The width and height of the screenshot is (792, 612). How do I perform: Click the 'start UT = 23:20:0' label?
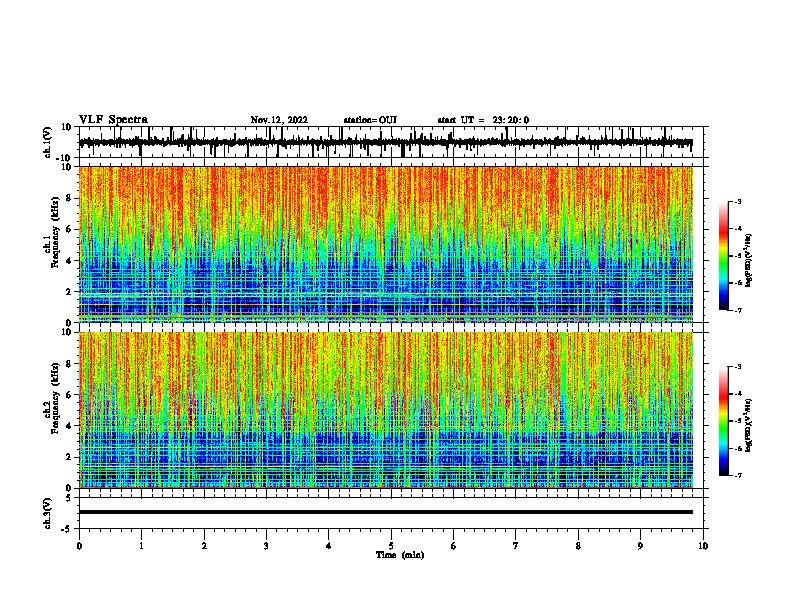(483, 120)
